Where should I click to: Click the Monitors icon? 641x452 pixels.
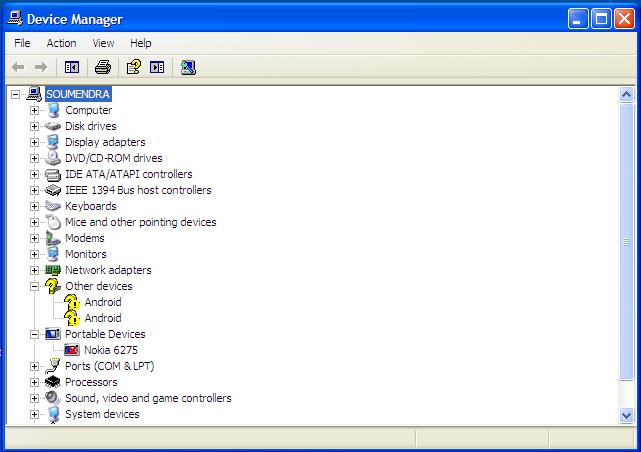53,254
